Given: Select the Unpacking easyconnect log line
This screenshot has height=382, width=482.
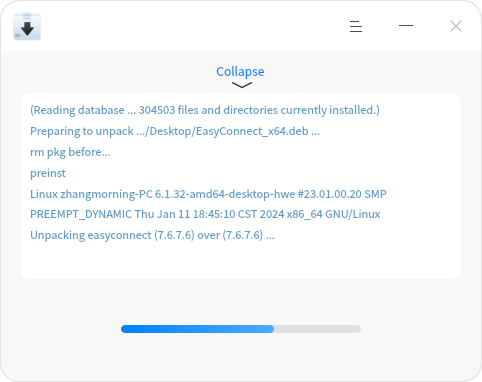Looking at the screenshot, I should (x=152, y=235).
